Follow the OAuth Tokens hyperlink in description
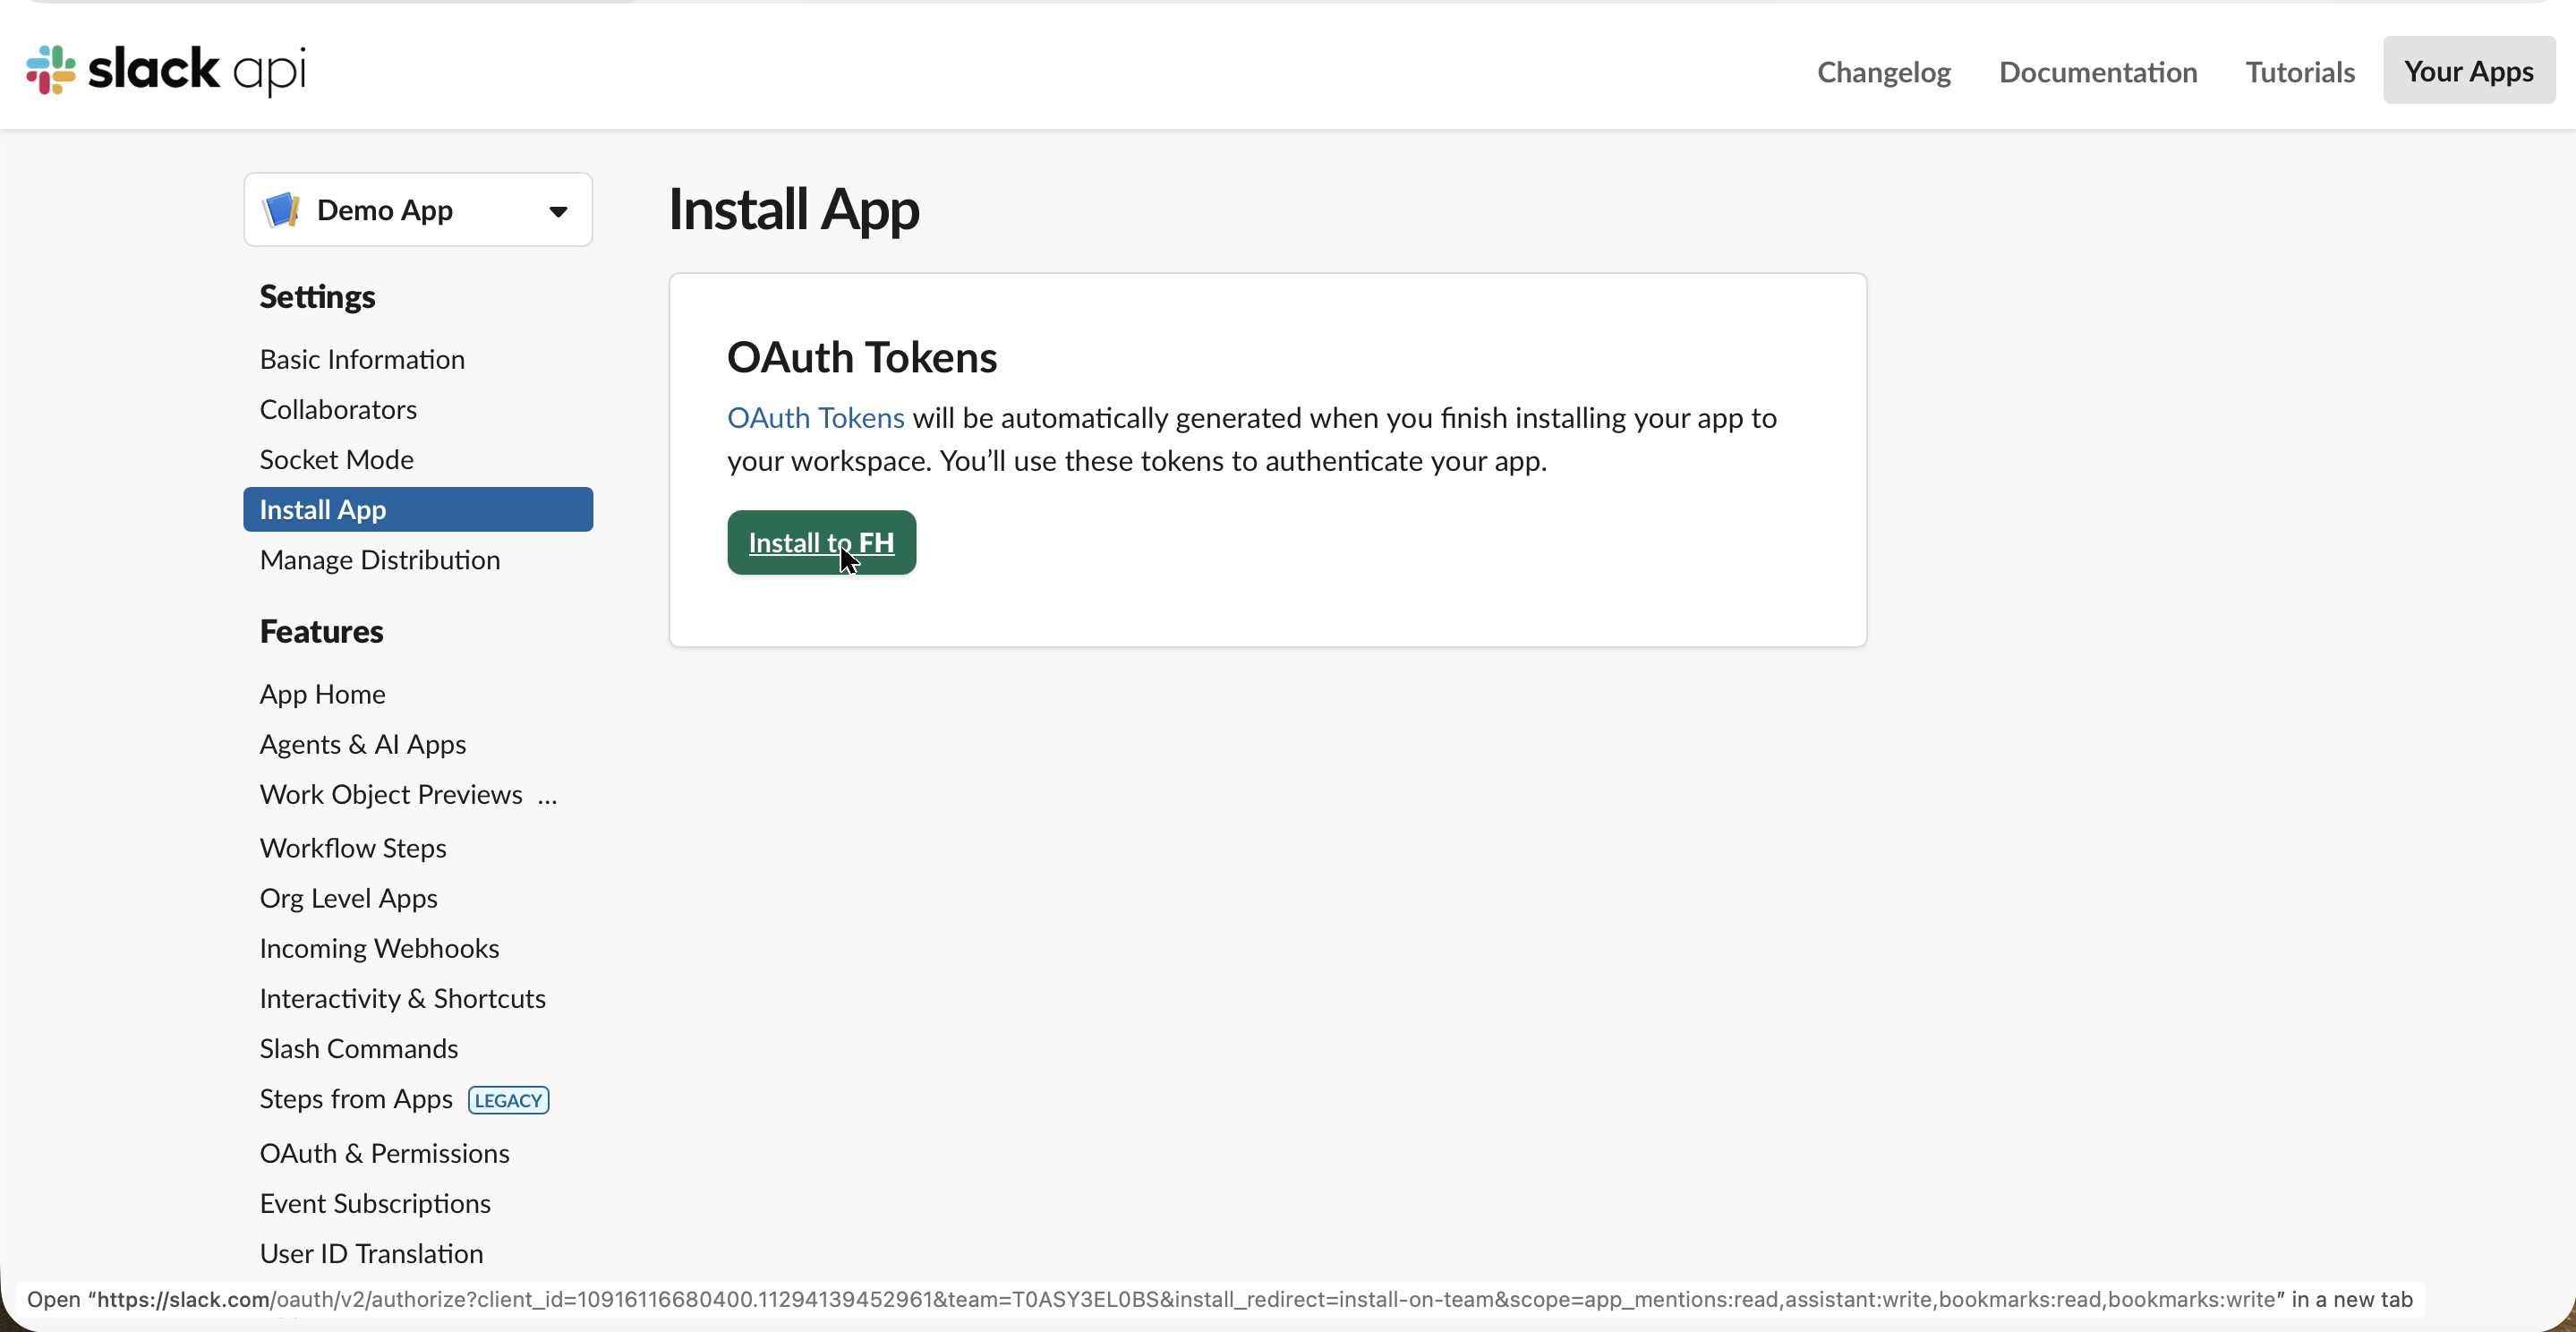 point(815,418)
